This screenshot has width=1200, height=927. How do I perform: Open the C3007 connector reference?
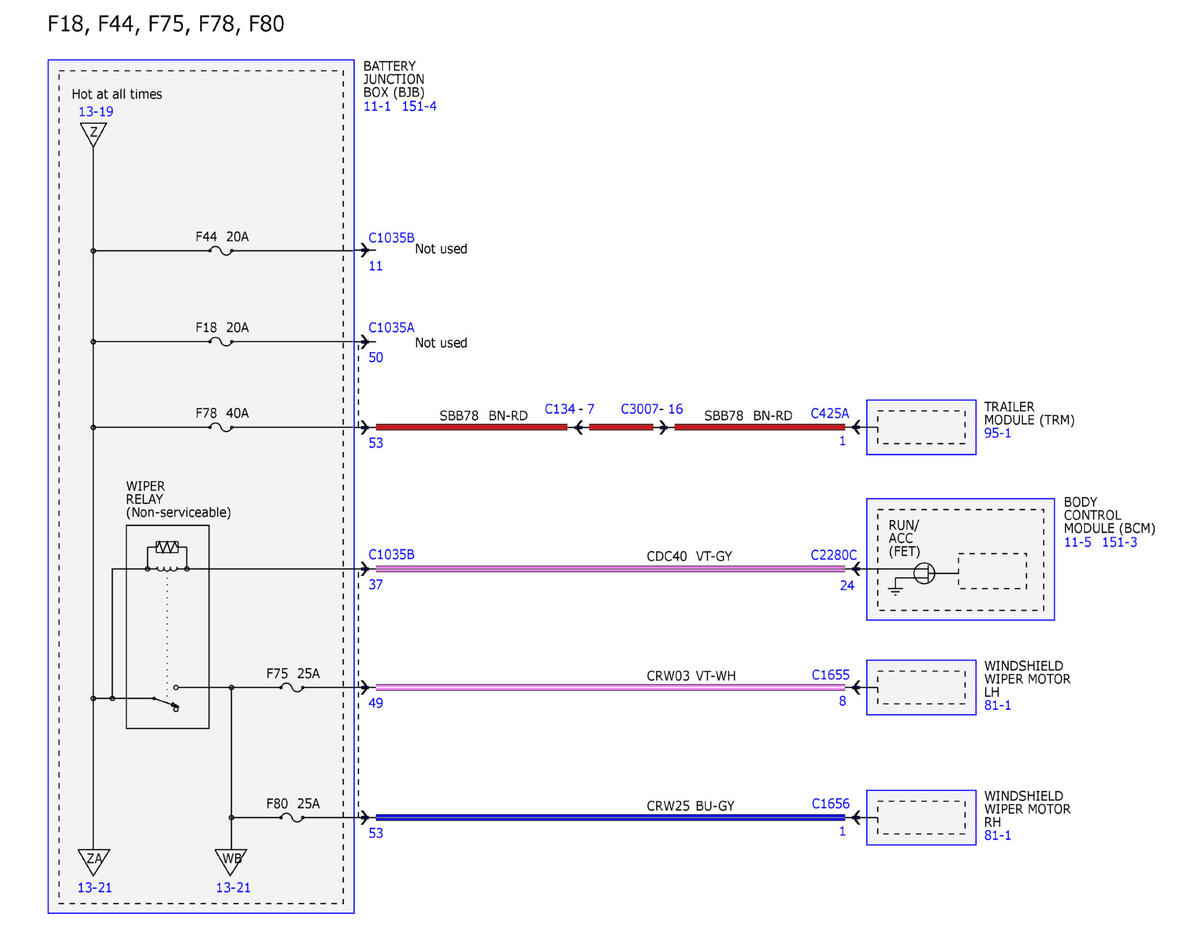click(x=642, y=409)
